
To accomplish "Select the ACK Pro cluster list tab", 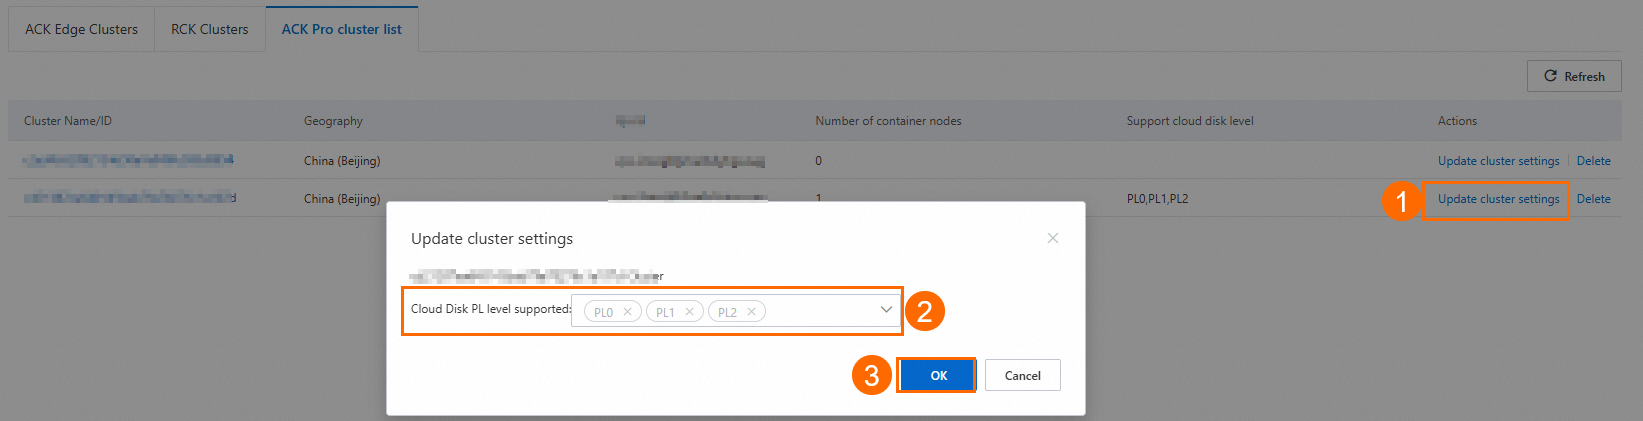I will coord(341,29).
